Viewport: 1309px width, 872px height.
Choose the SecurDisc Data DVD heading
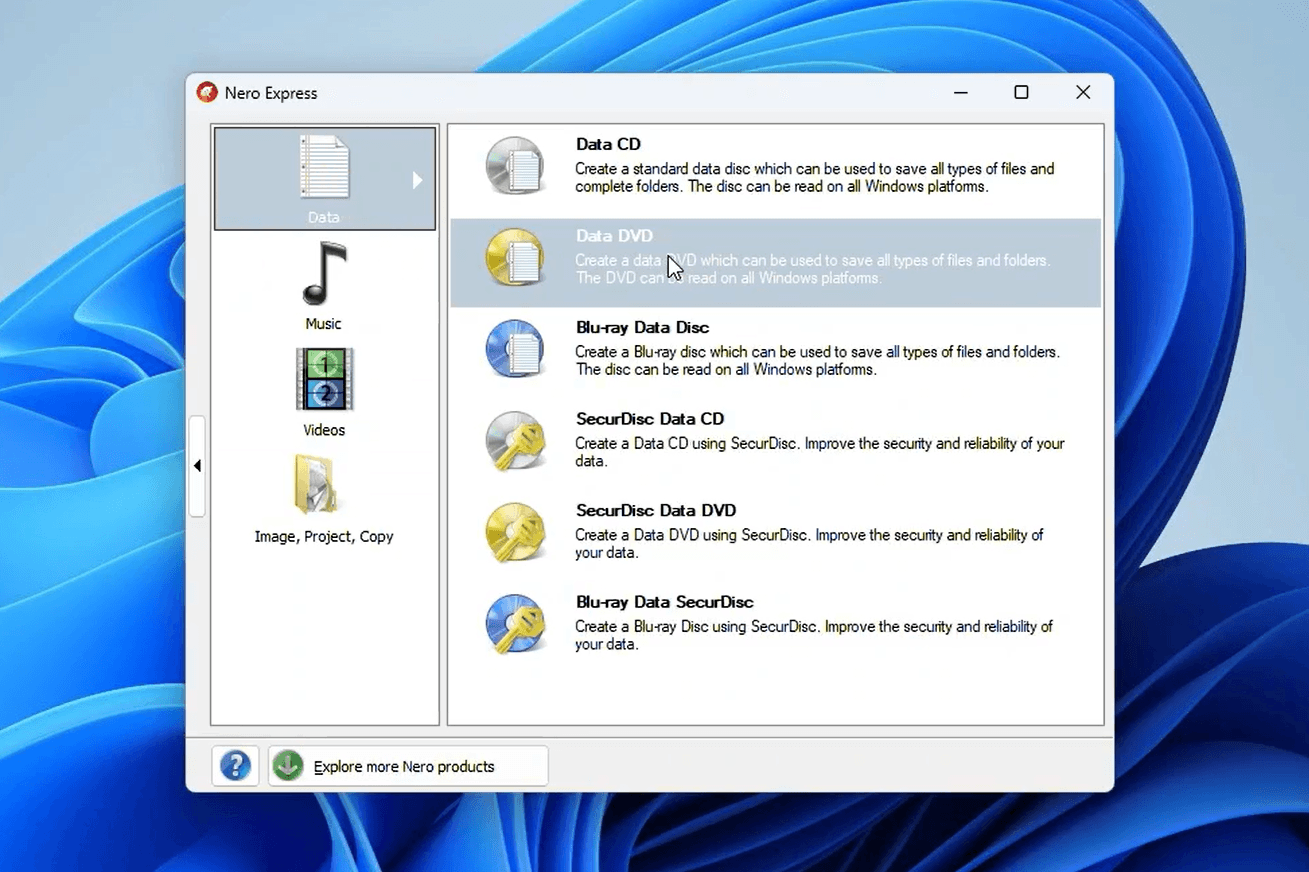pos(656,510)
